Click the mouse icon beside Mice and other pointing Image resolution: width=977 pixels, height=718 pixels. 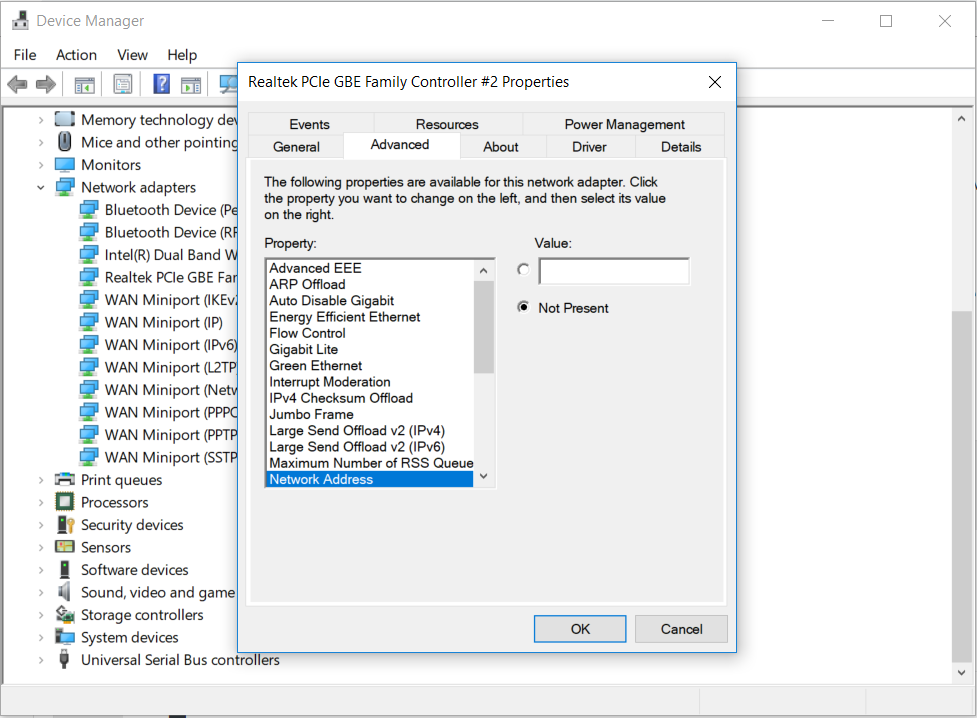[x=64, y=141]
